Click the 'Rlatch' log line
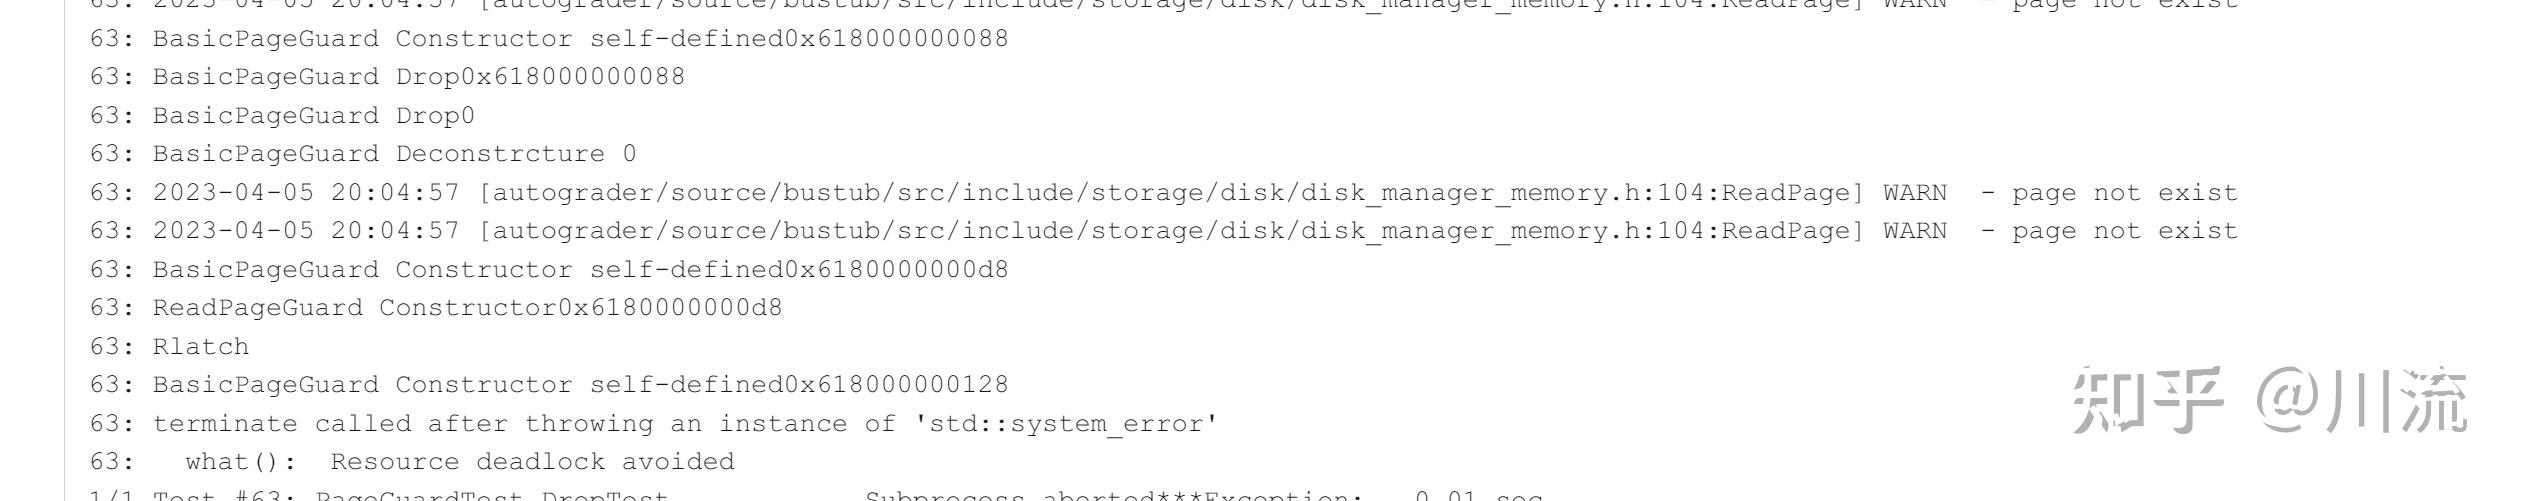The image size is (2532, 501). pos(200,347)
